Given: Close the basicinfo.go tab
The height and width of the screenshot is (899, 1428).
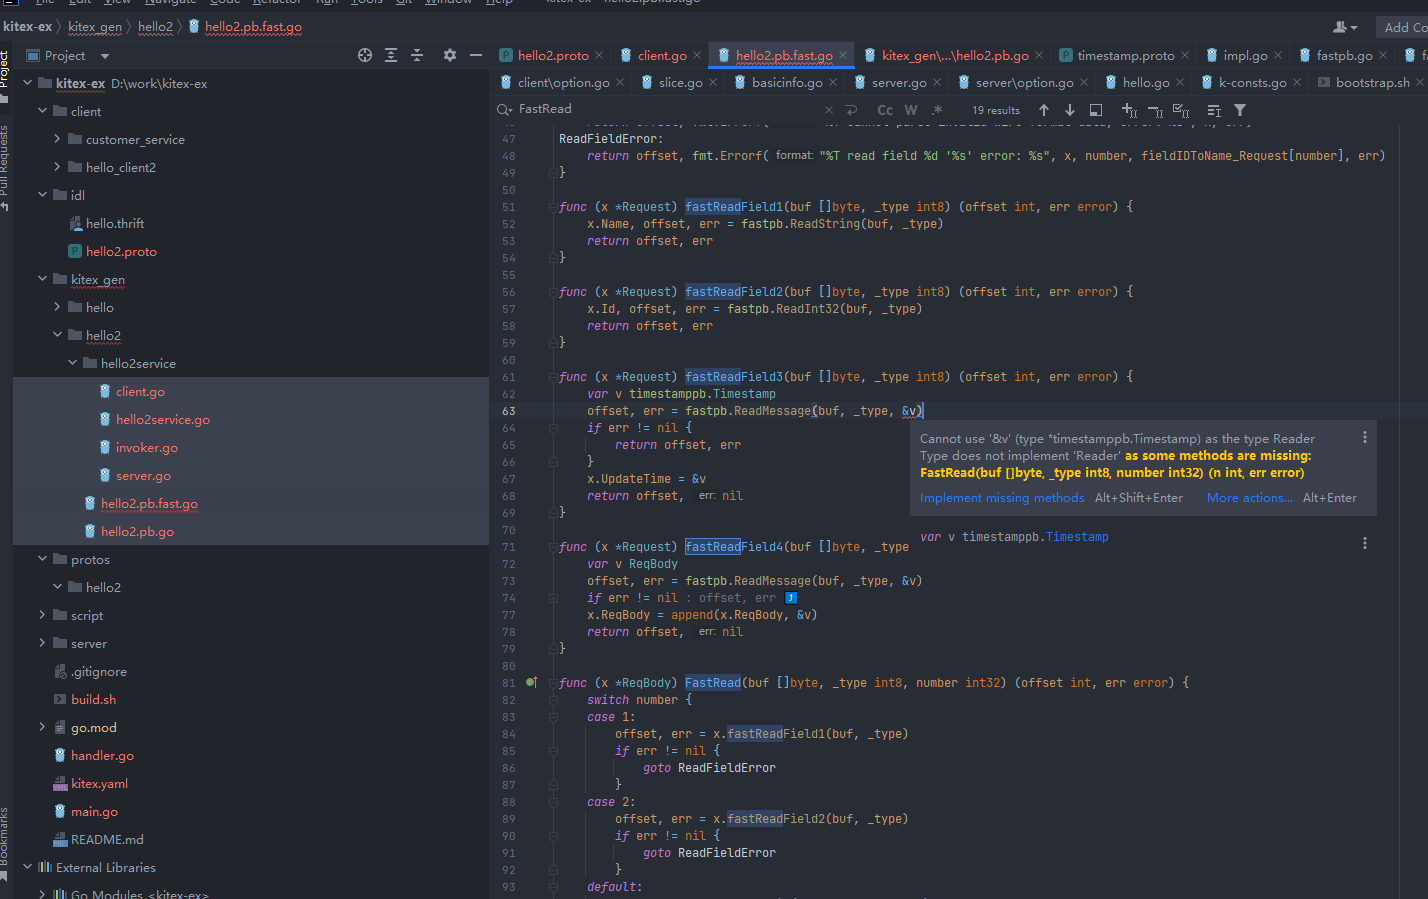Looking at the screenshot, I should point(833,83).
